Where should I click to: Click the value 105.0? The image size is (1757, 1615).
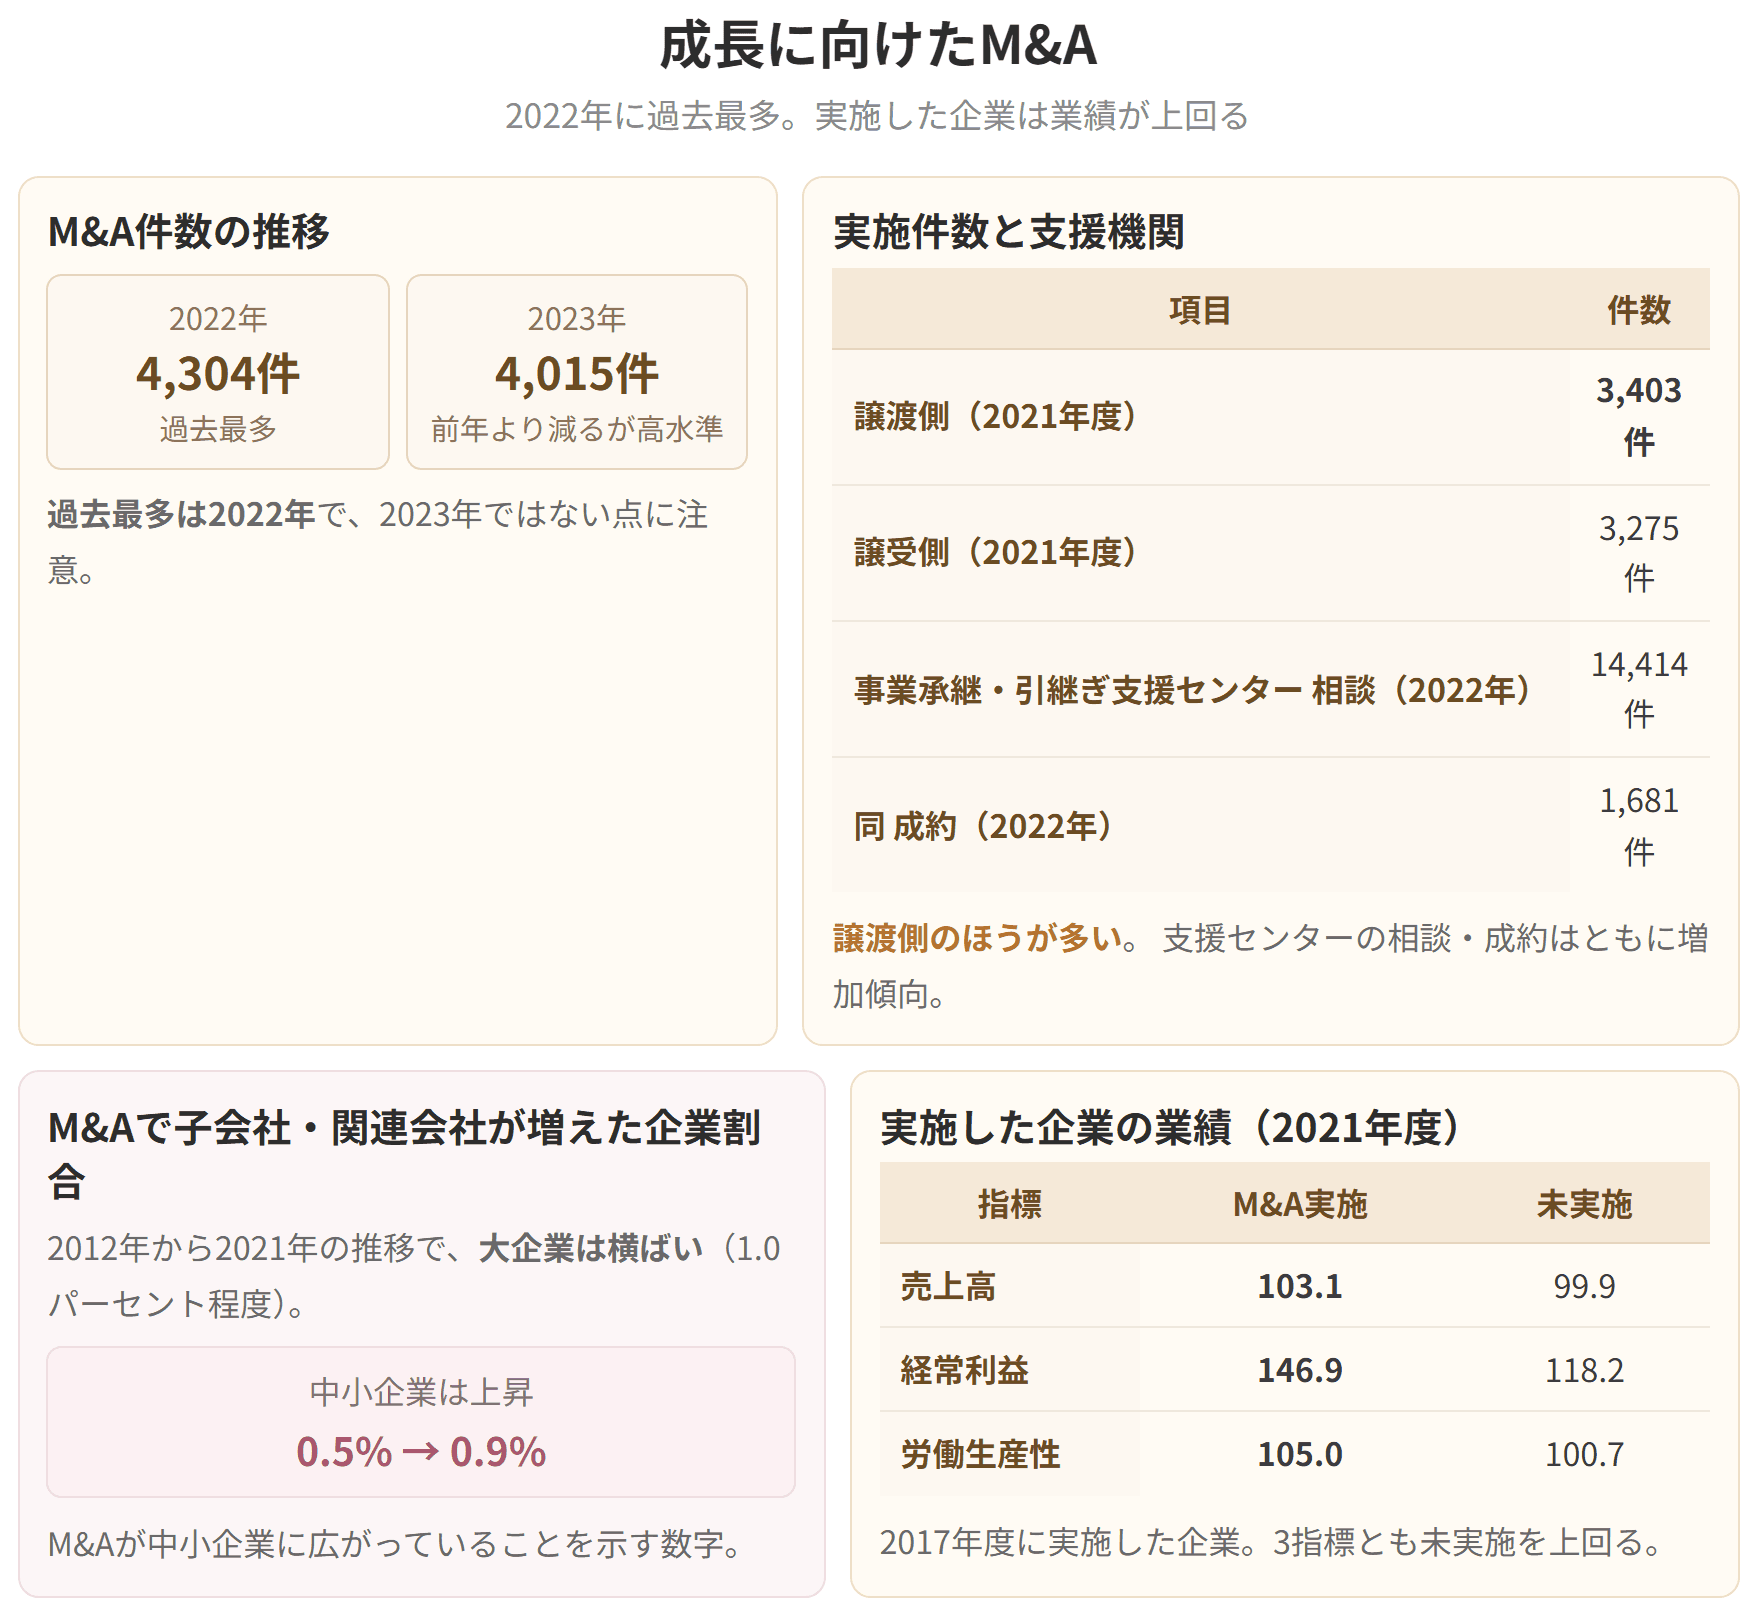tap(1300, 1454)
